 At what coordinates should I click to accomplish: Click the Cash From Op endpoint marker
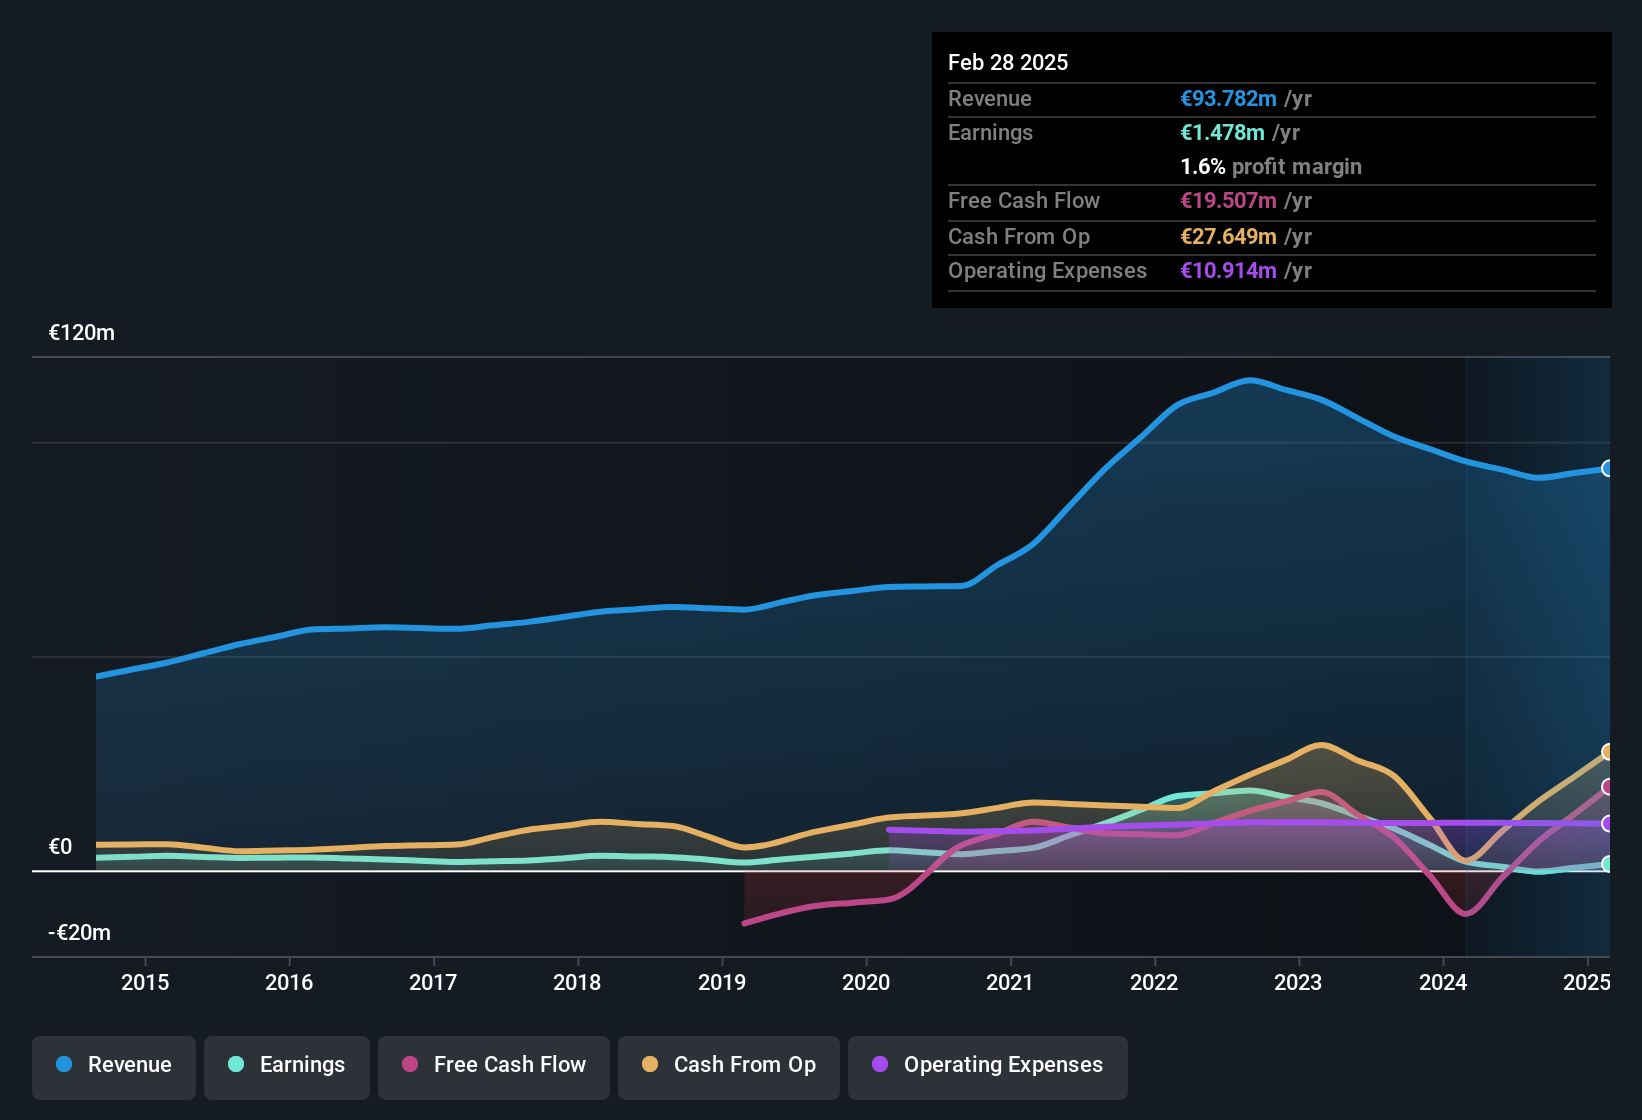tap(1608, 752)
